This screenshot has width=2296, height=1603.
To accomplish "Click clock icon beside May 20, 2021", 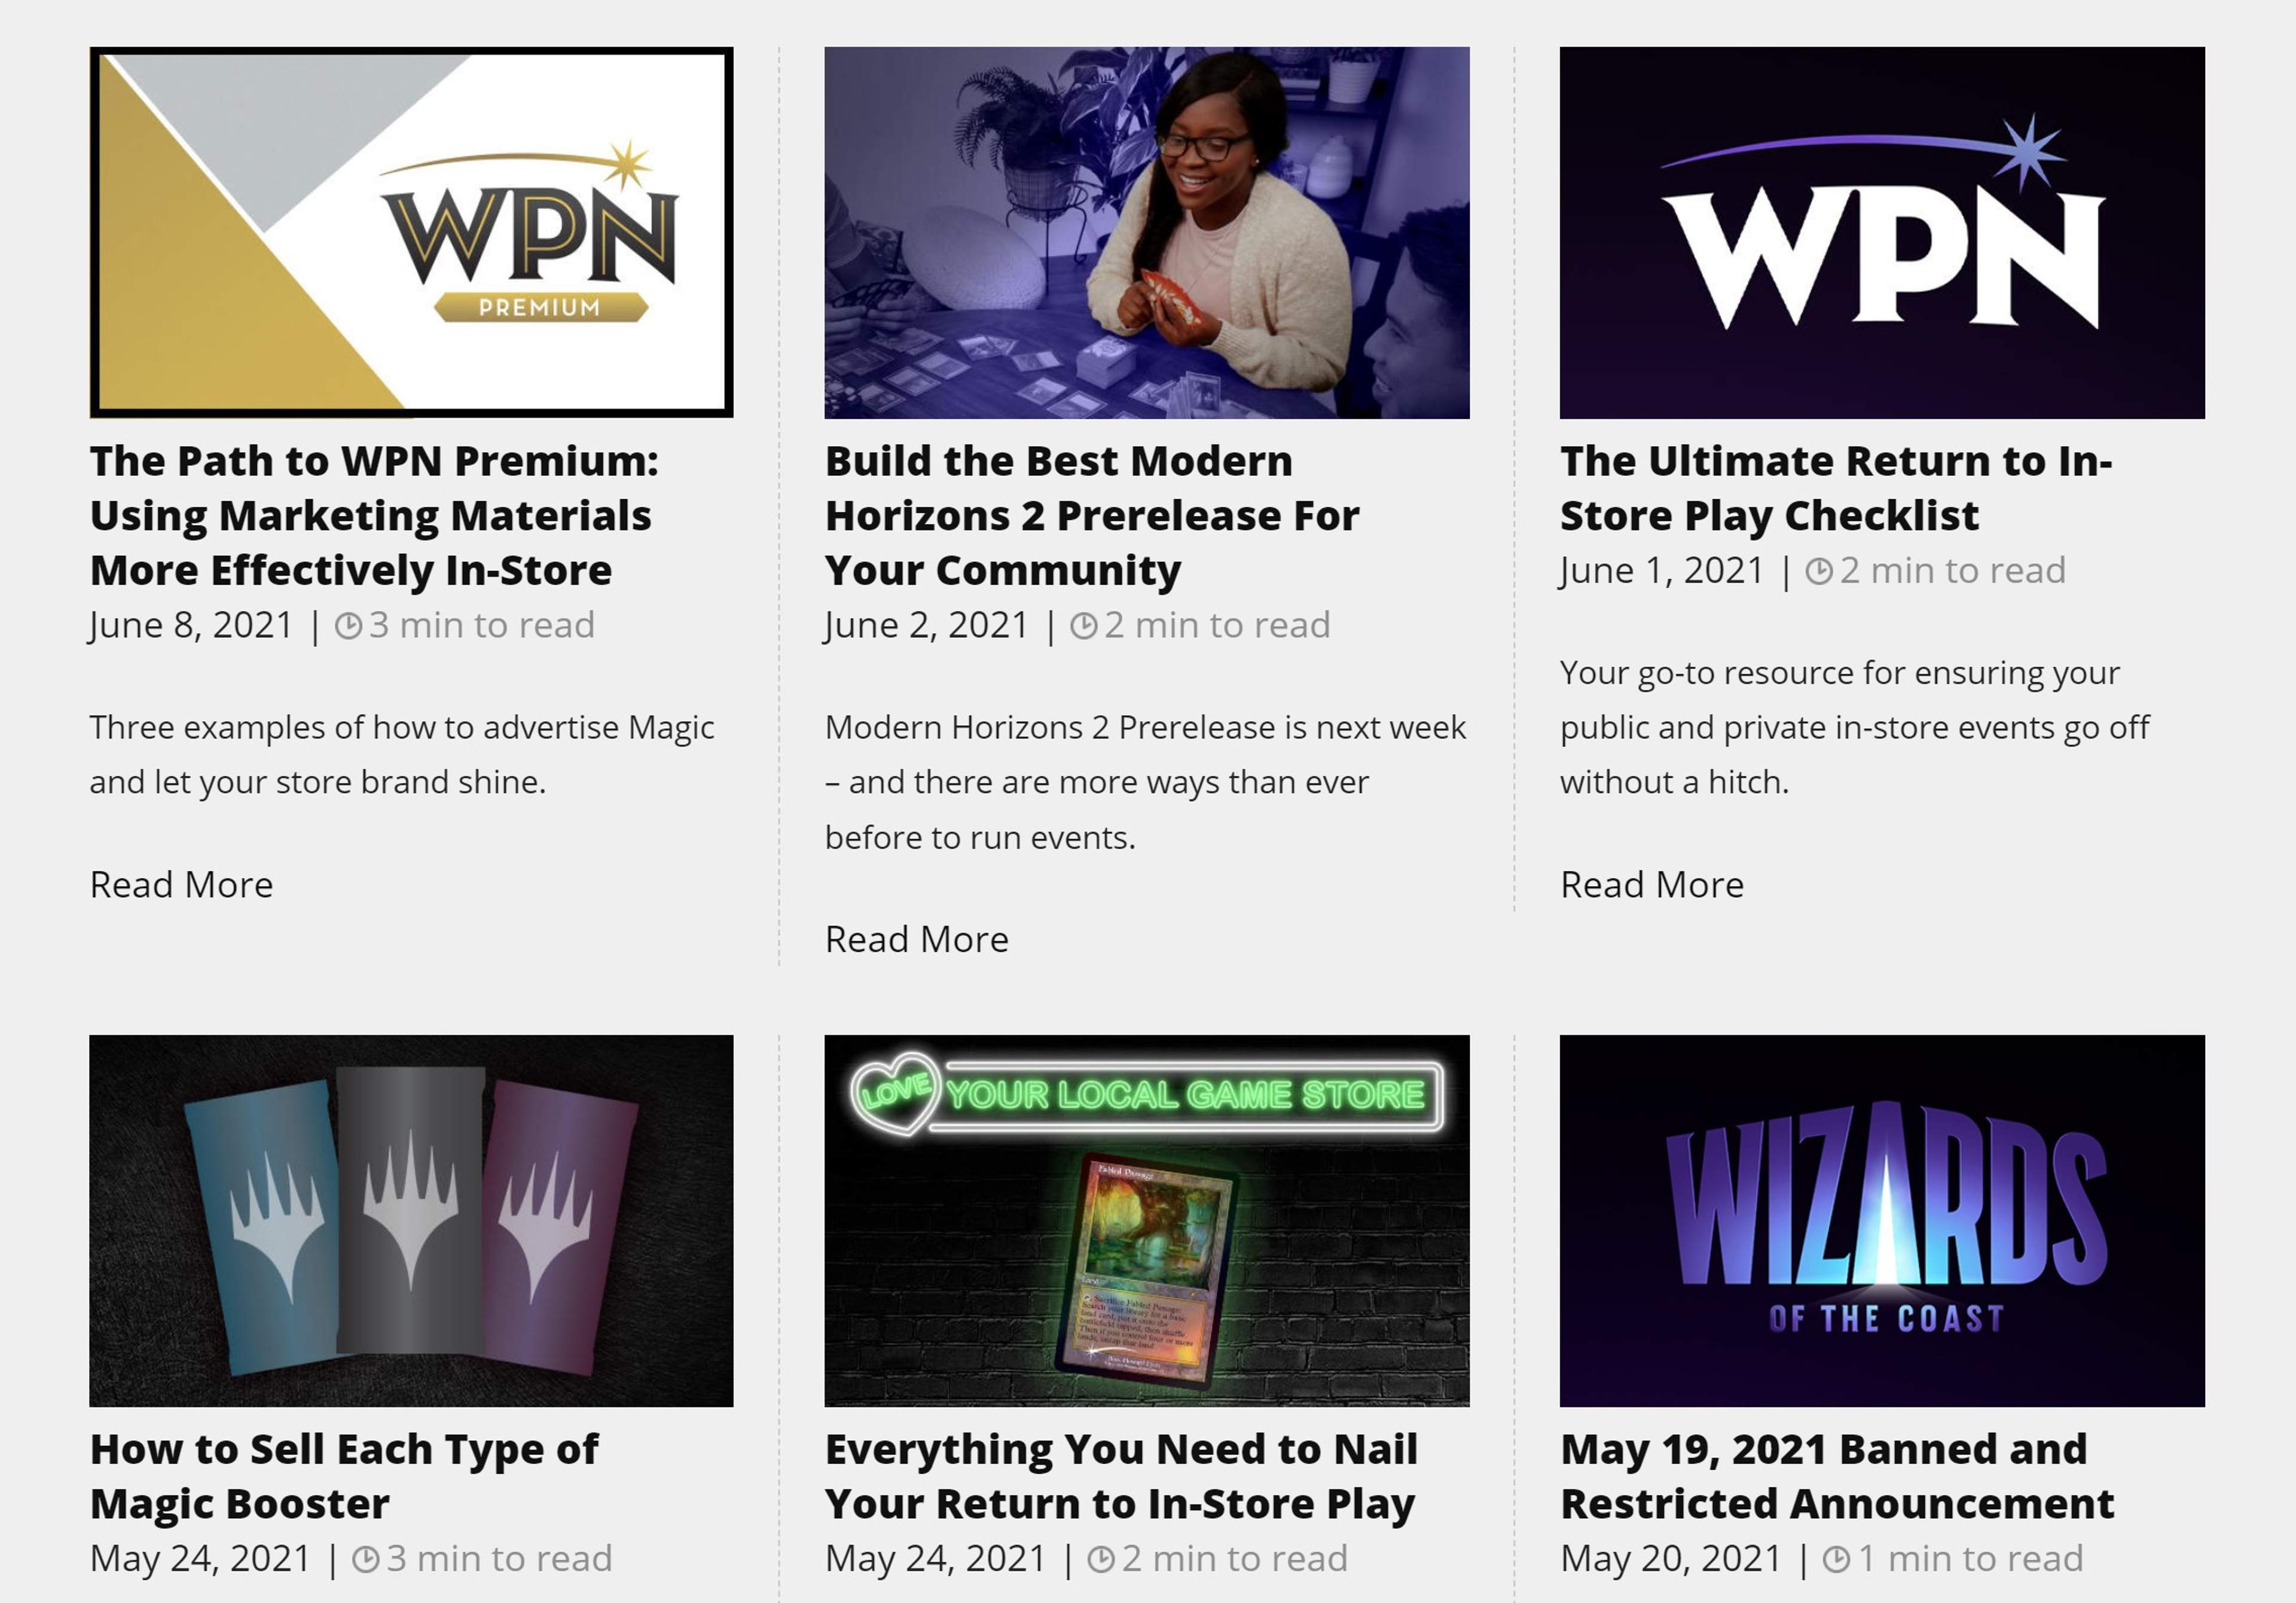I will coord(1836,1559).
